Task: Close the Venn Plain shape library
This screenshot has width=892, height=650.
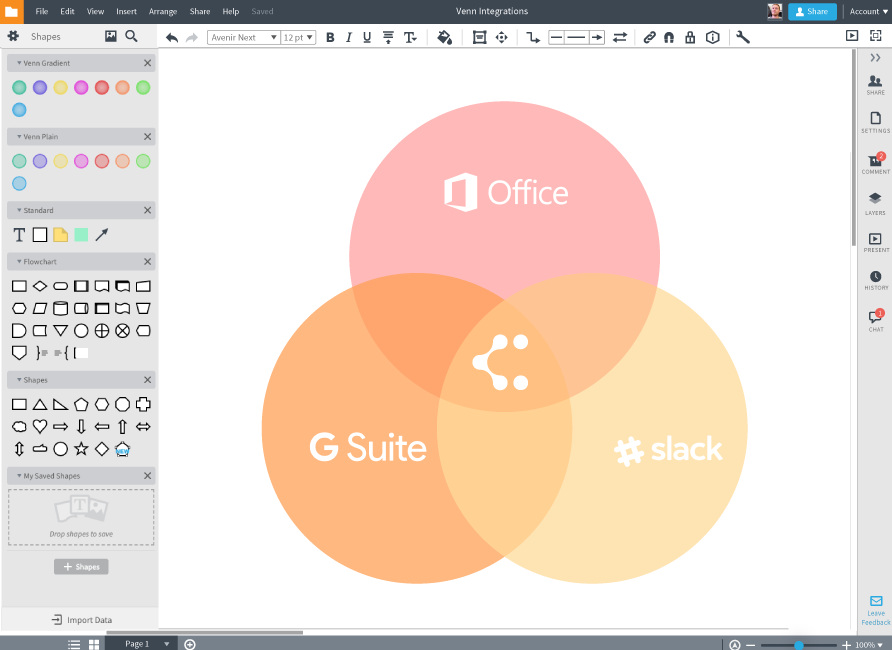Action: [x=147, y=136]
